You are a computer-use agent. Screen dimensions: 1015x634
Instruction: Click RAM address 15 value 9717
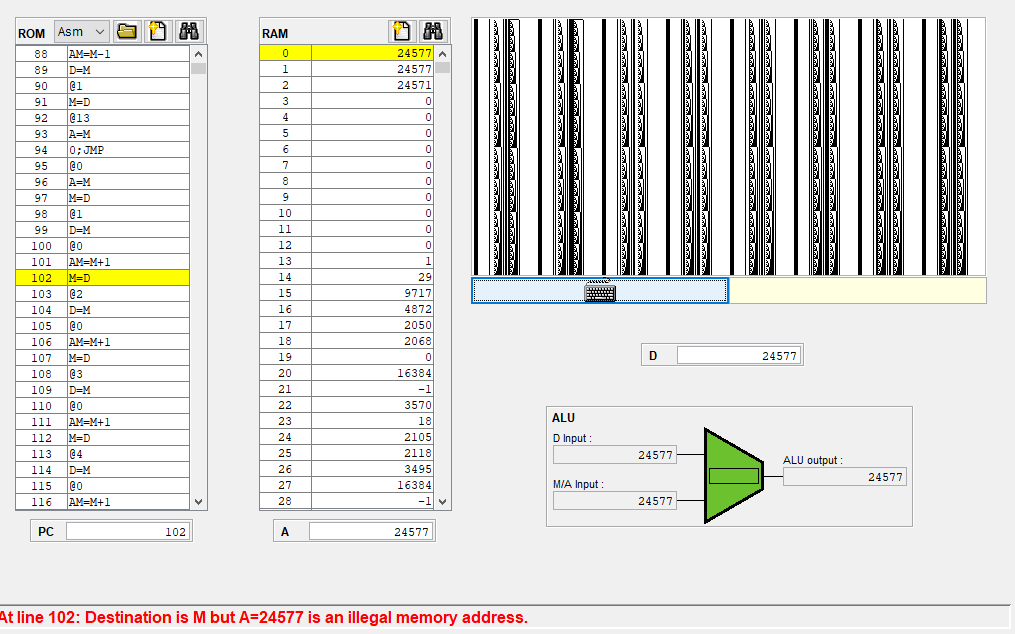(372, 293)
